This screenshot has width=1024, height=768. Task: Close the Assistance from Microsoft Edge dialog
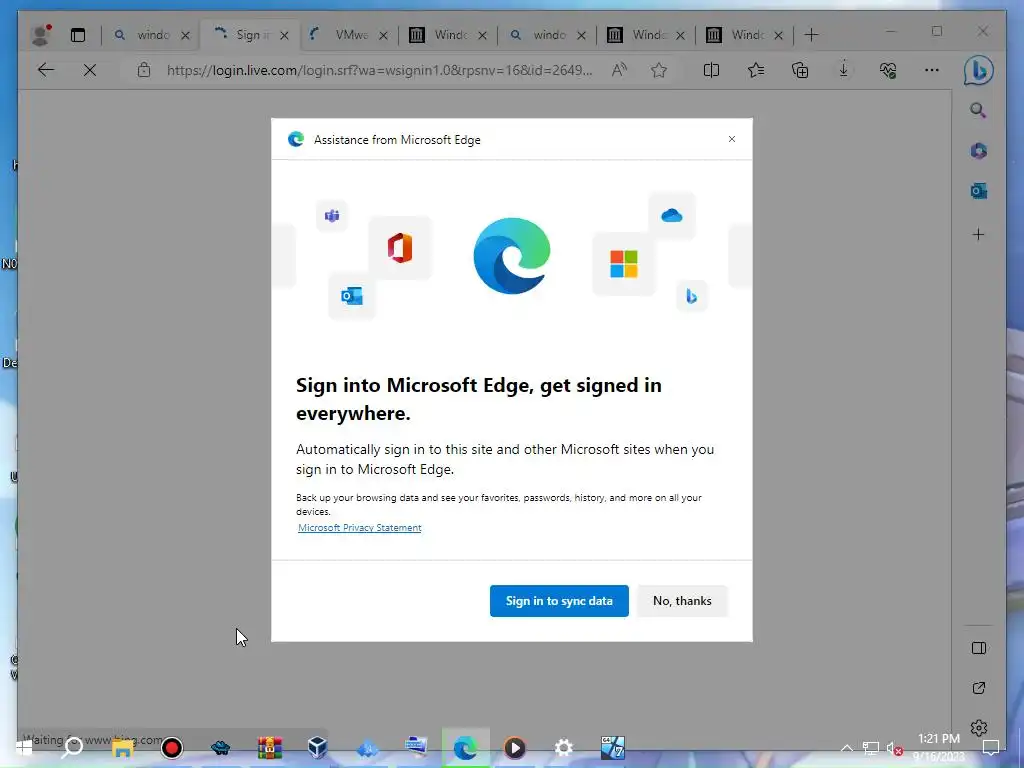pos(732,139)
